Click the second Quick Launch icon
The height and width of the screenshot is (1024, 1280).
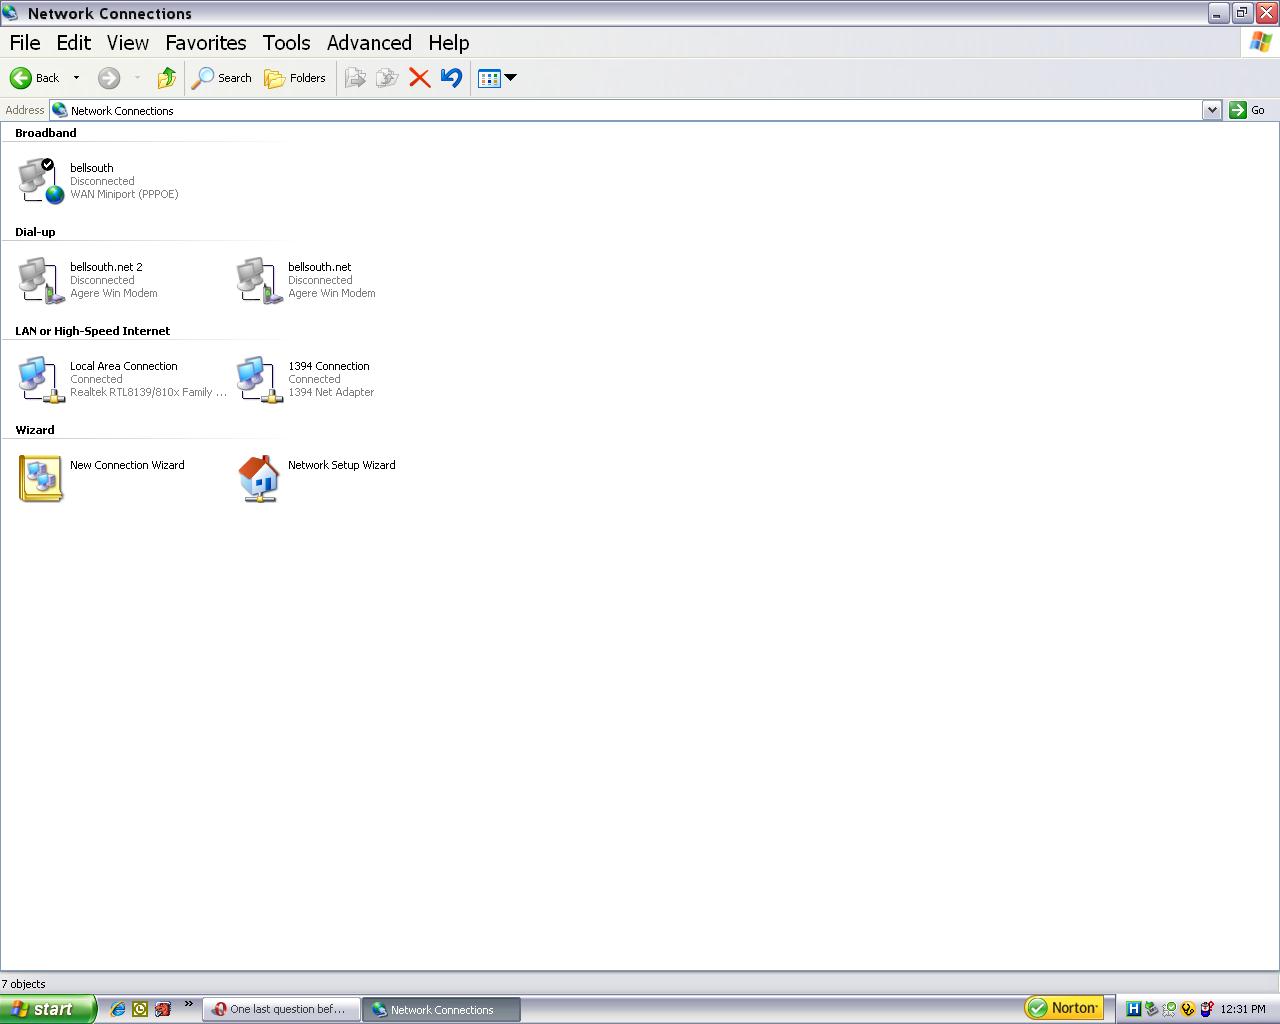[140, 1009]
